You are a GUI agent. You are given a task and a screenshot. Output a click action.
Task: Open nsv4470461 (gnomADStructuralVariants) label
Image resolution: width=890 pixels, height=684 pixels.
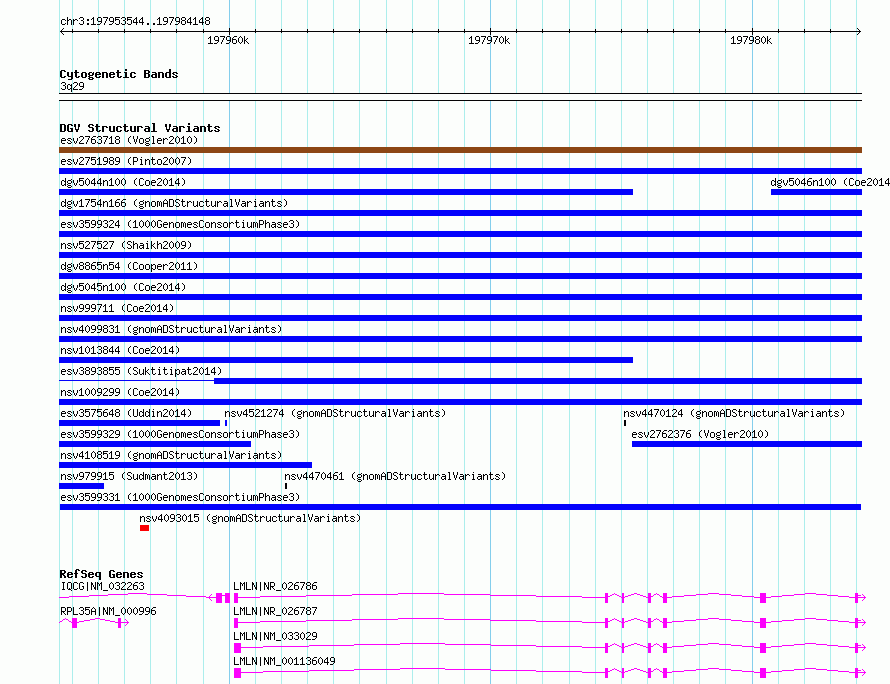coord(395,476)
